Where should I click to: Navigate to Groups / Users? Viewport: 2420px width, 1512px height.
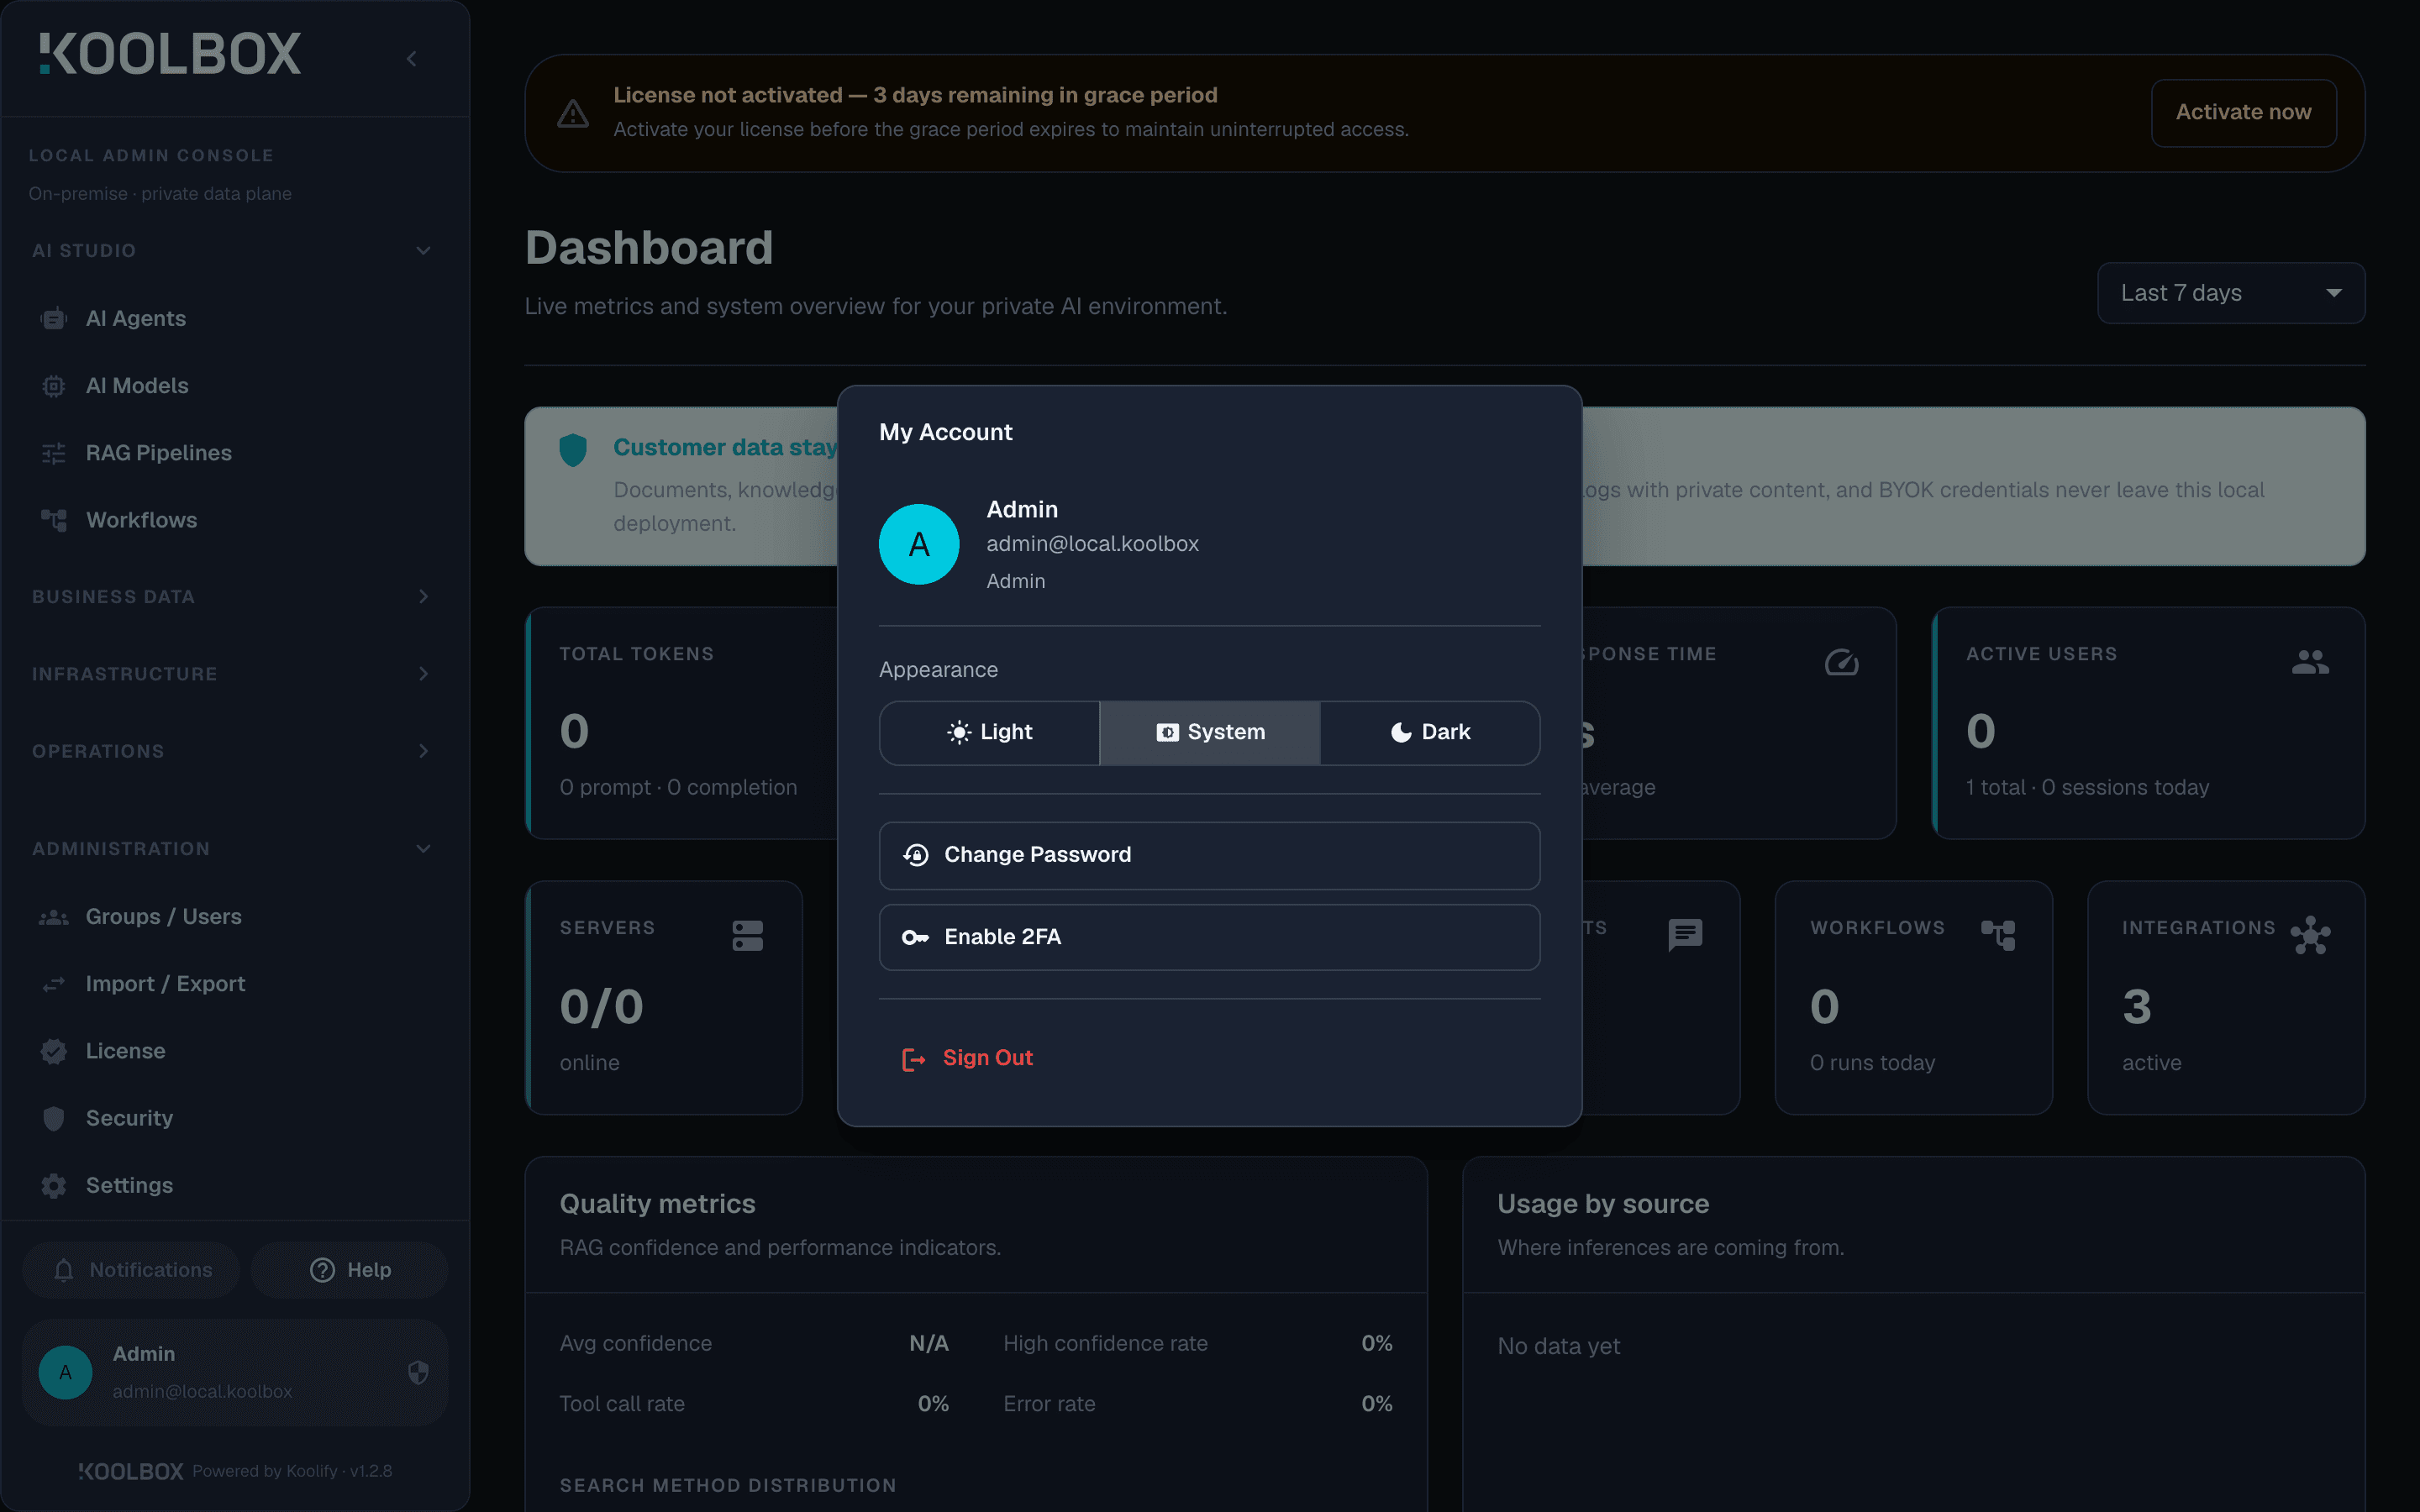pos(235,917)
